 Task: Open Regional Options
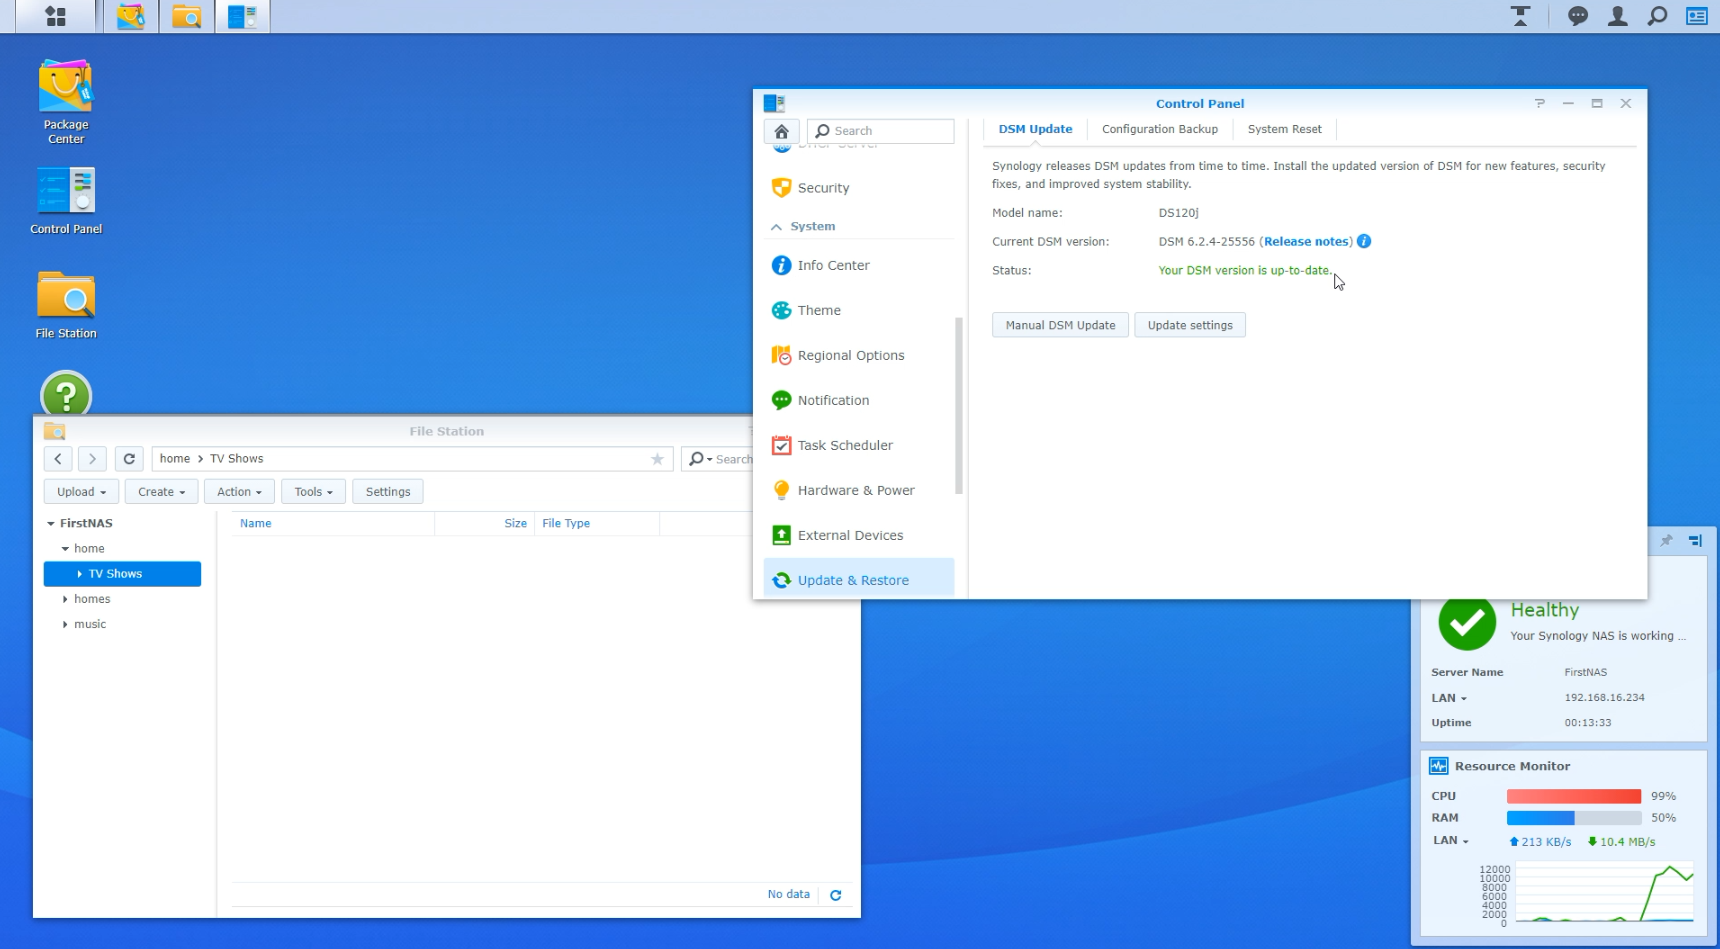(859, 355)
